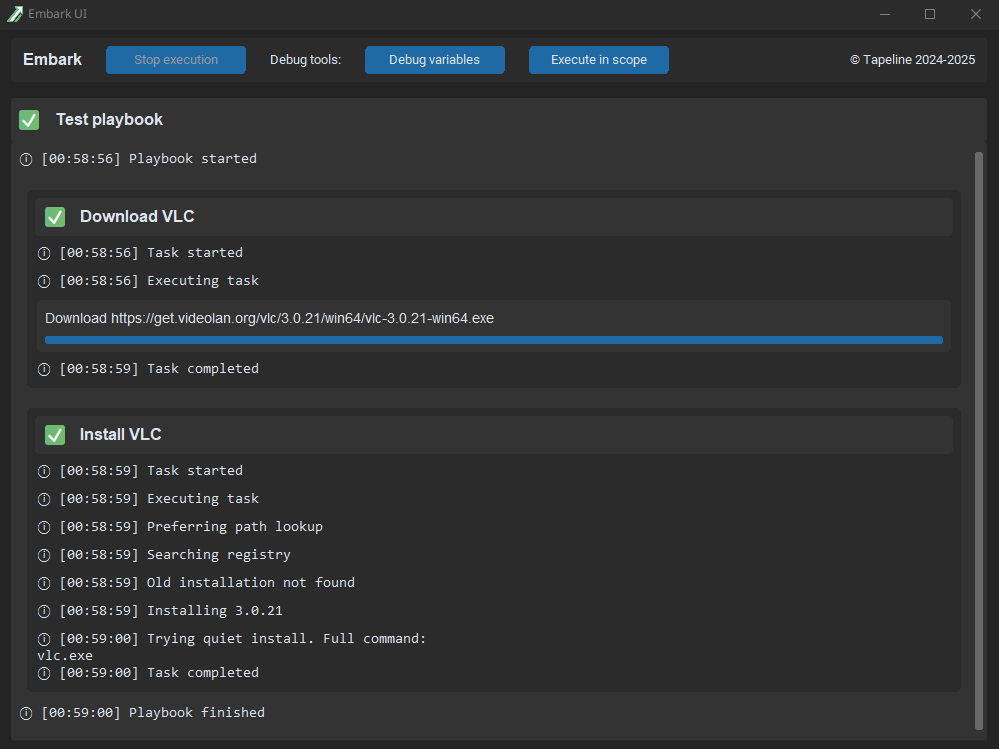Click info icon beside 'Old installation not found'
The height and width of the screenshot is (749, 999).
coord(44,583)
